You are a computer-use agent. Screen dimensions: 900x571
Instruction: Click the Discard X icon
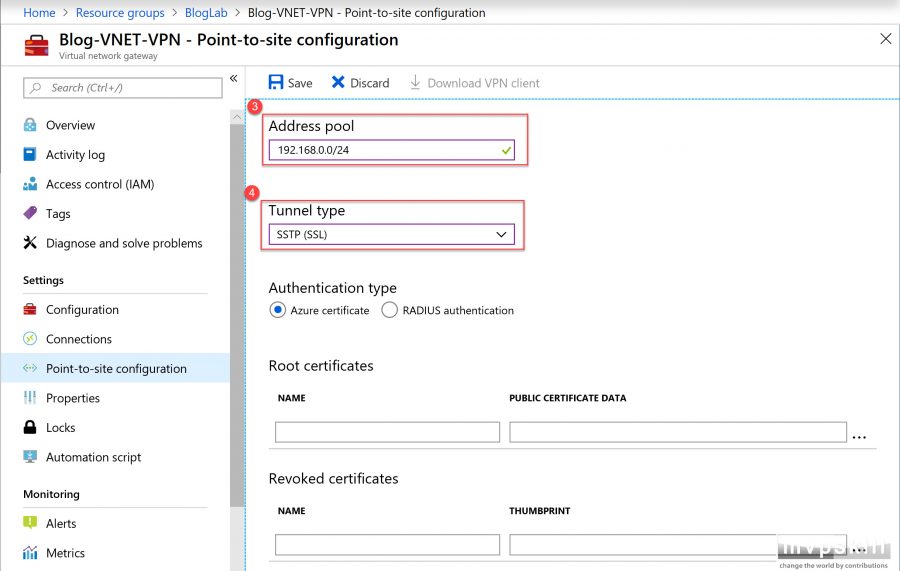[338, 82]
